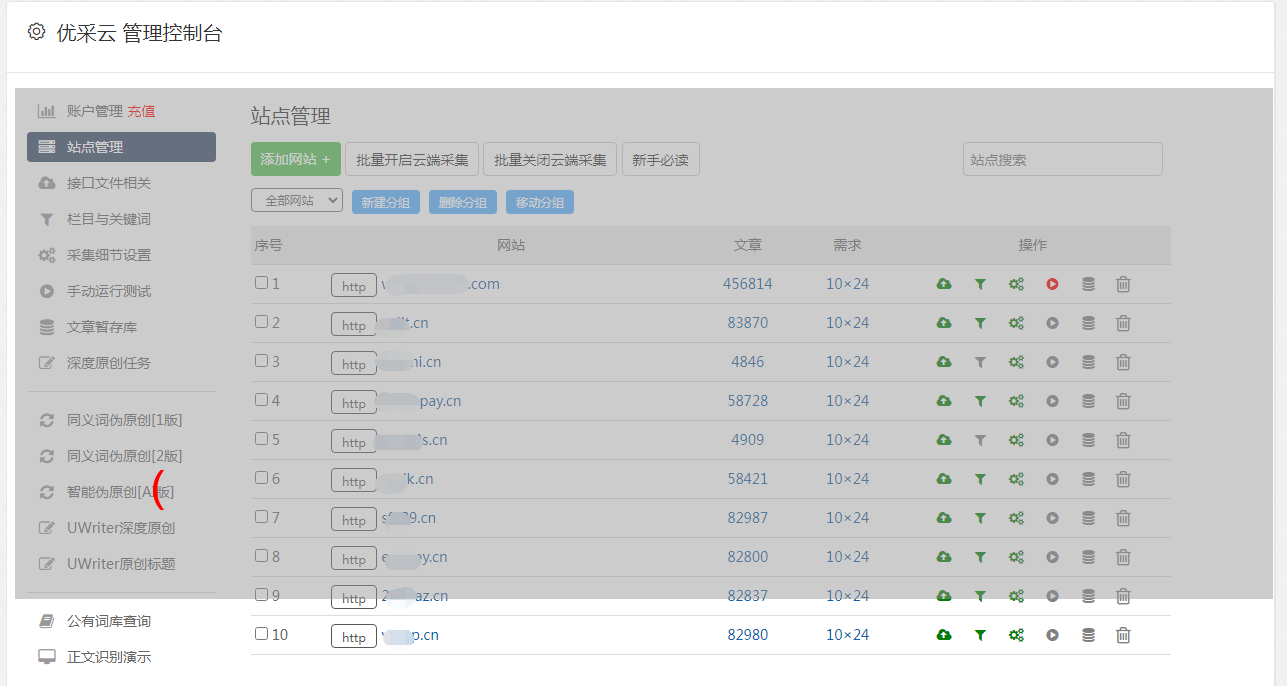The image size is (1287, 686).
Task: Click article count 456814
Action: point(748,284)
